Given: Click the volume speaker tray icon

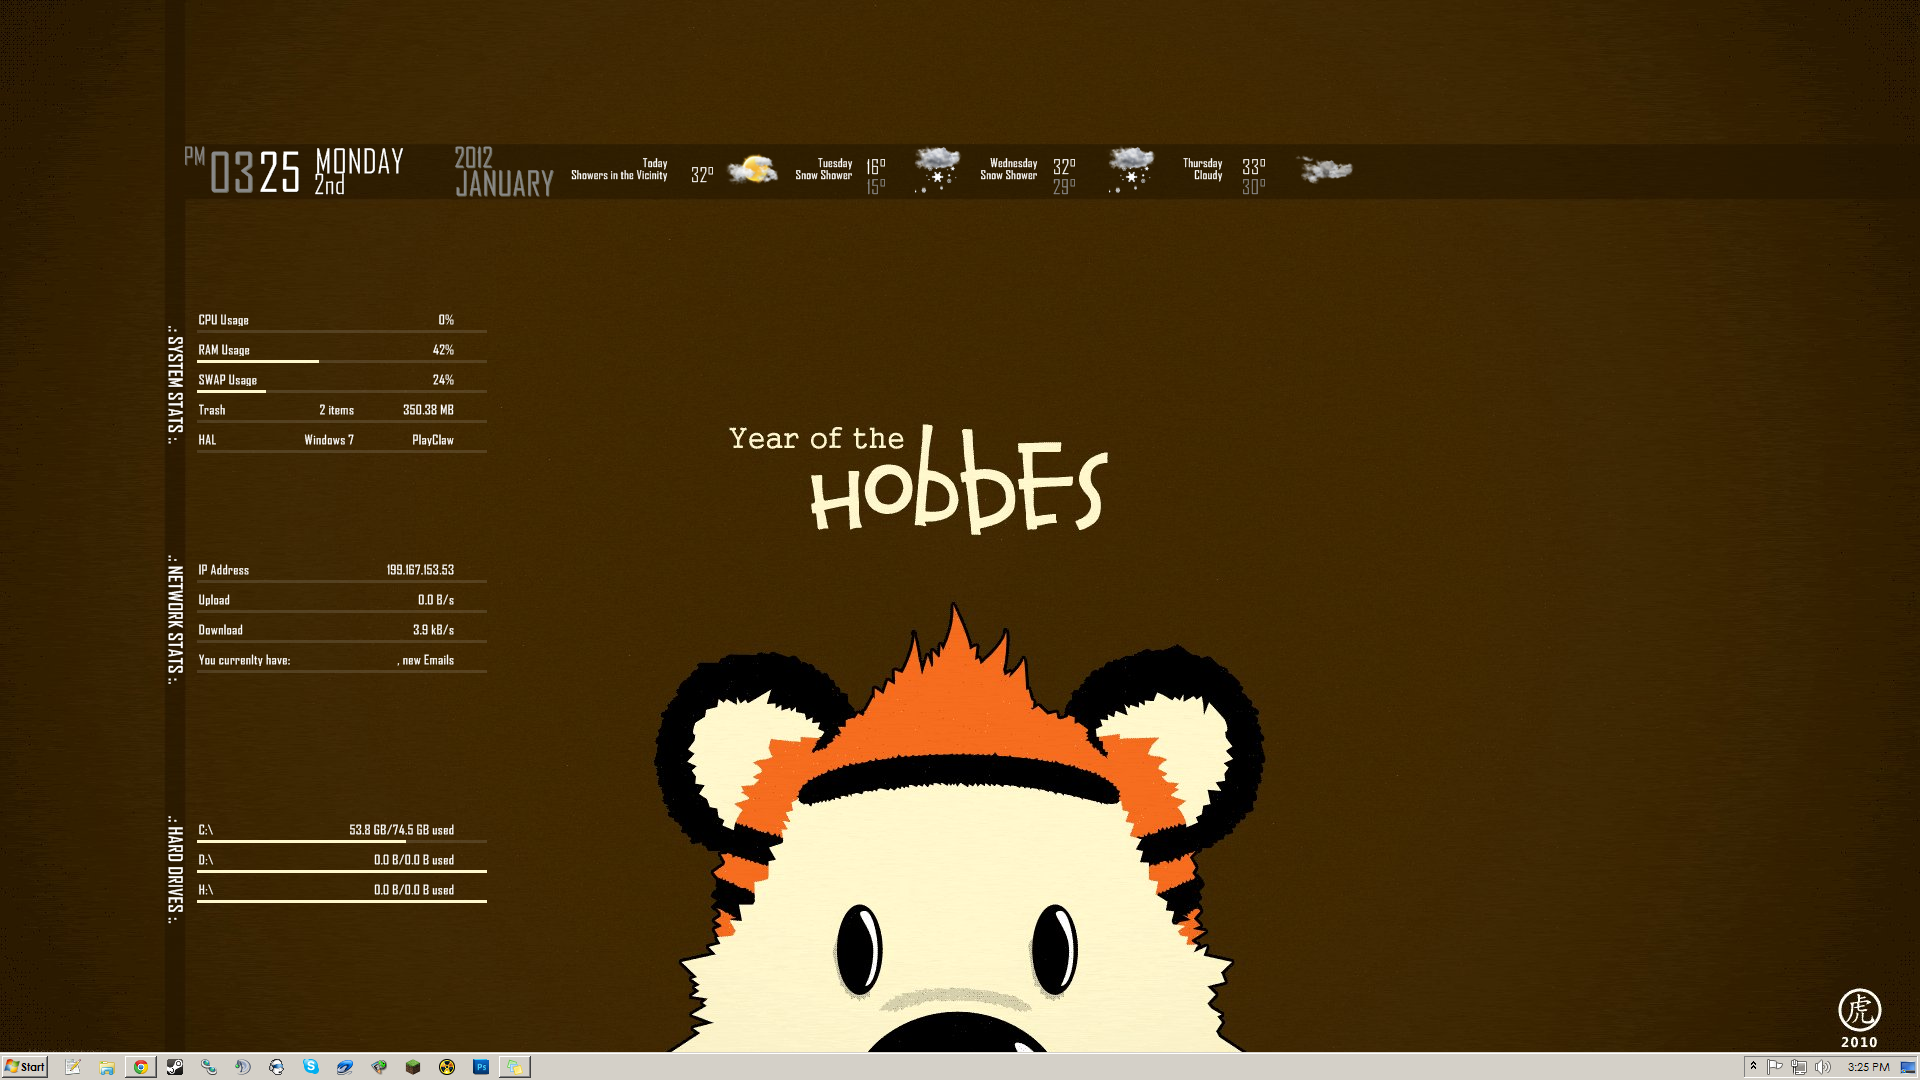Looking at the screenshot, I should click(1822, 1067).
